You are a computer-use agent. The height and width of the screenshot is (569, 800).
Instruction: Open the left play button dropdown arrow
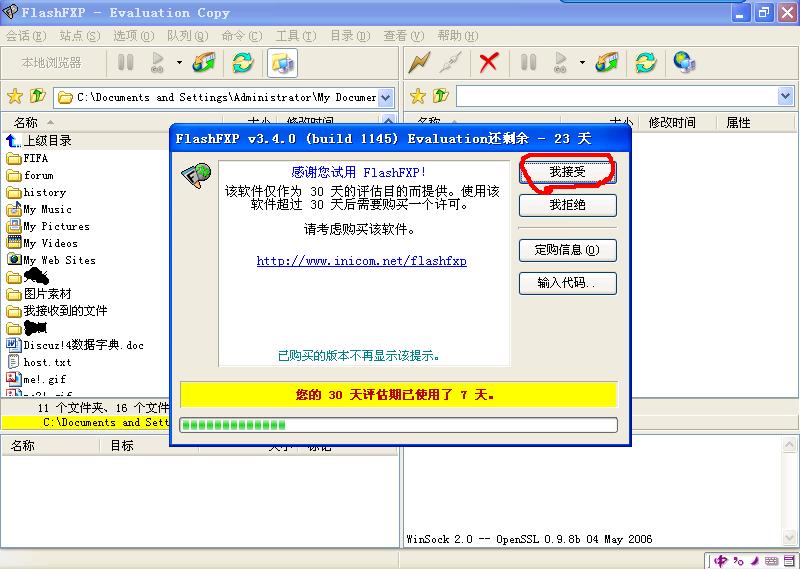[x=179, y=62]
